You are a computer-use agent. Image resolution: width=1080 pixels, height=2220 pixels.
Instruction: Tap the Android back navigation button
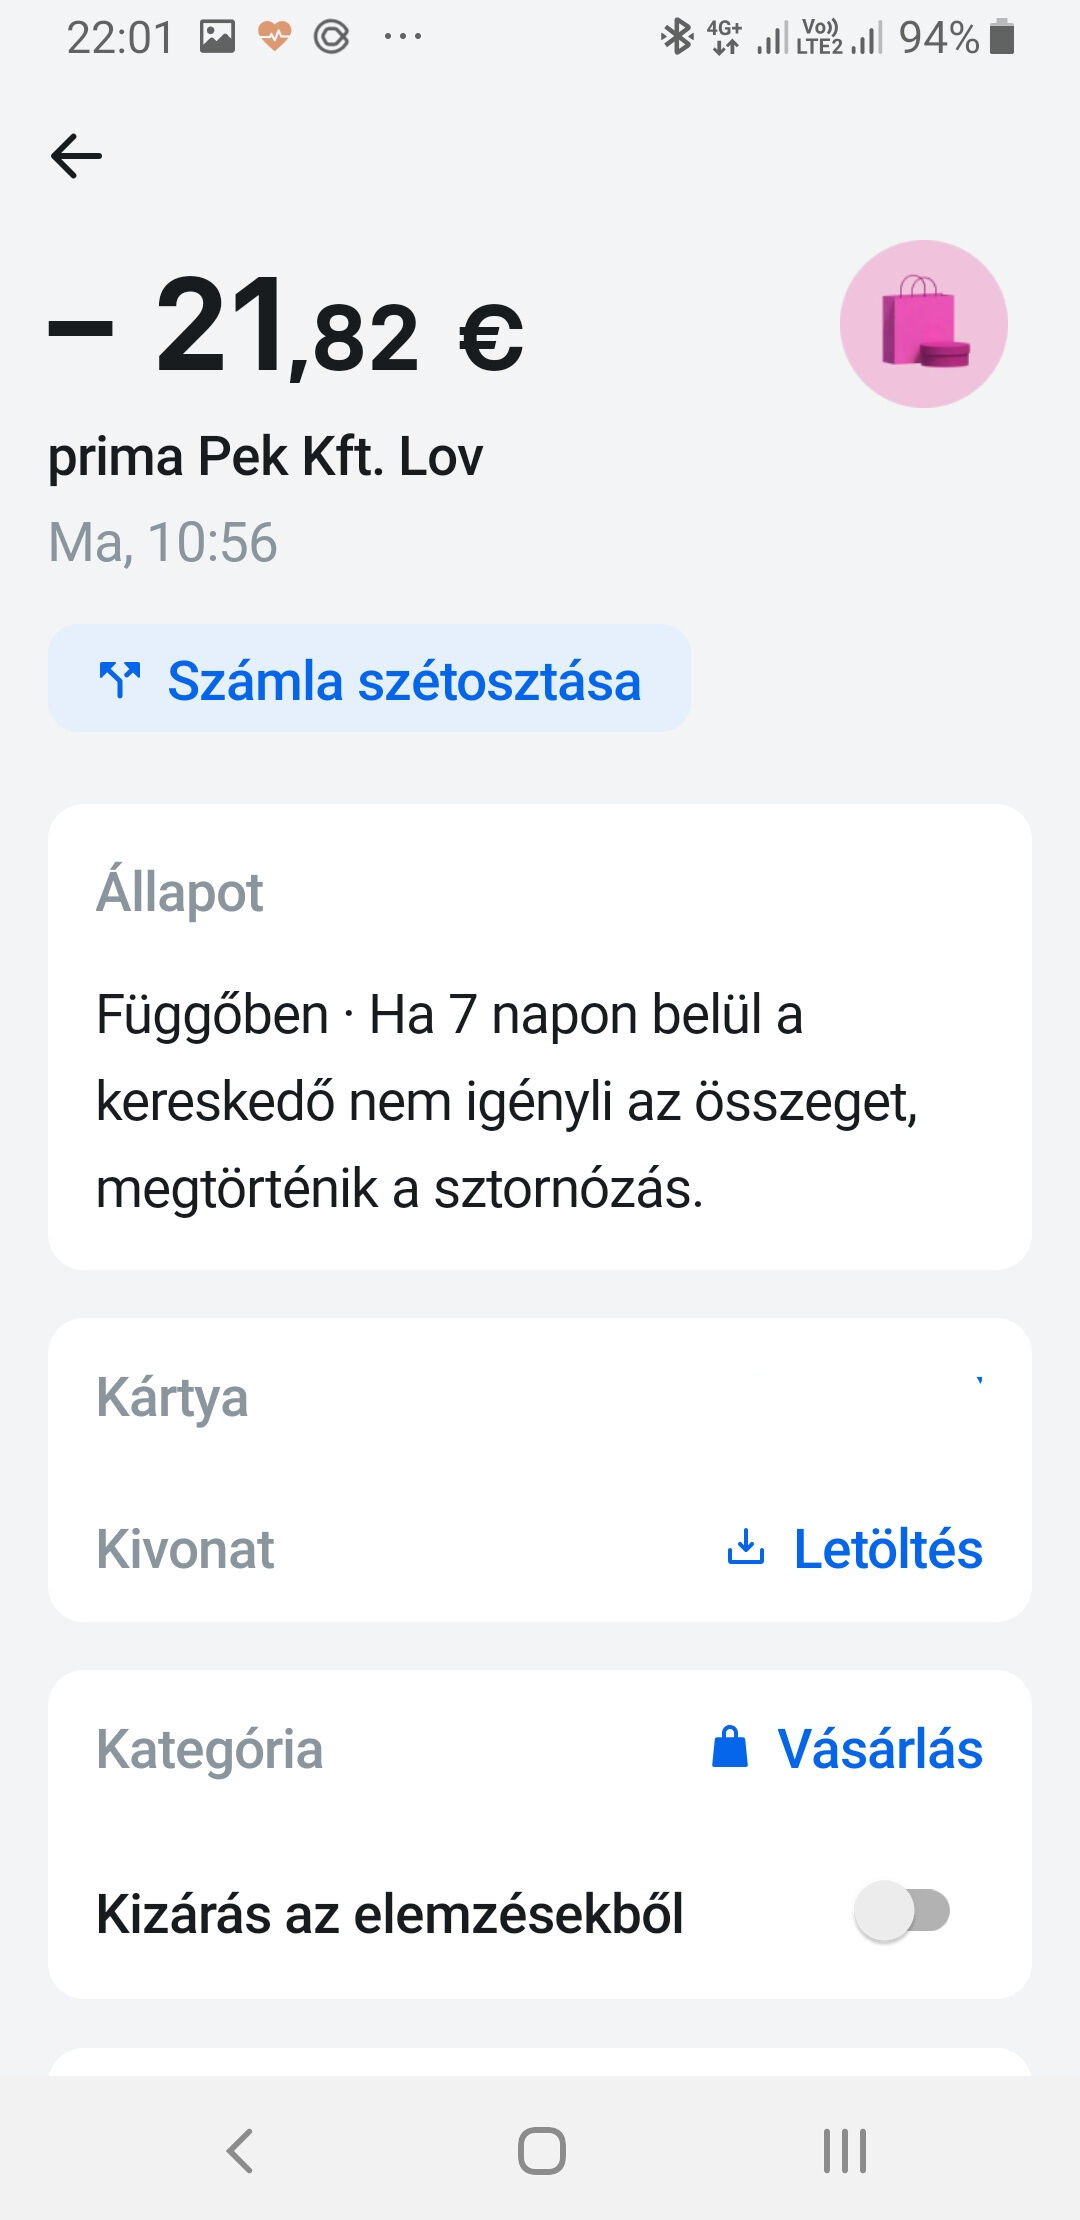pos(240,2150)
